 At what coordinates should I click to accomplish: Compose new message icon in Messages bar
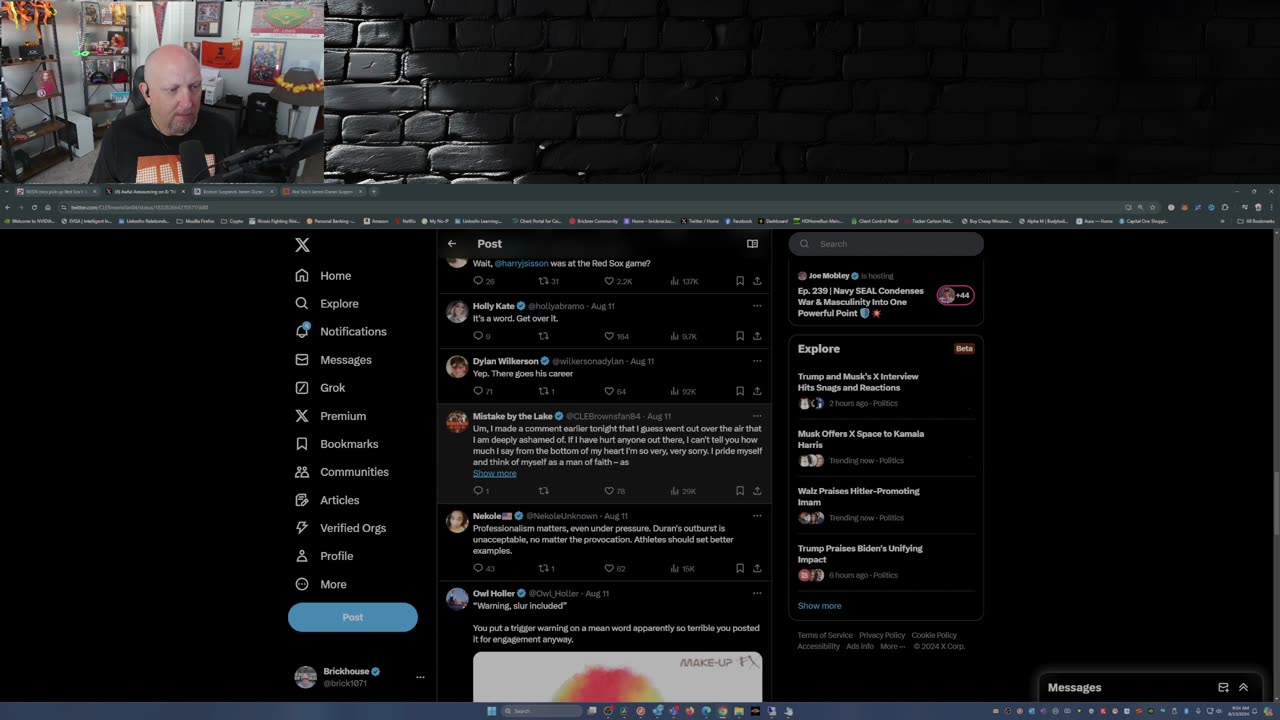1223,687
